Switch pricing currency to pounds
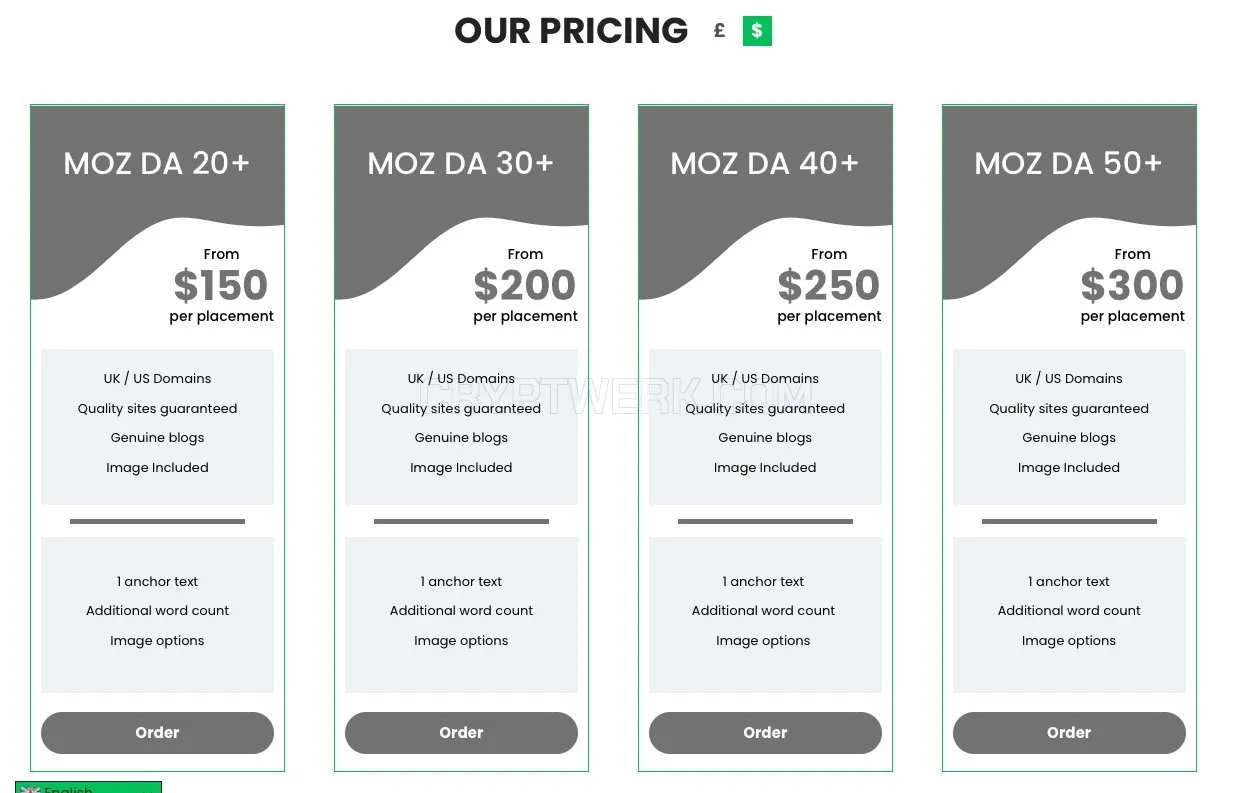 [719, 31]
